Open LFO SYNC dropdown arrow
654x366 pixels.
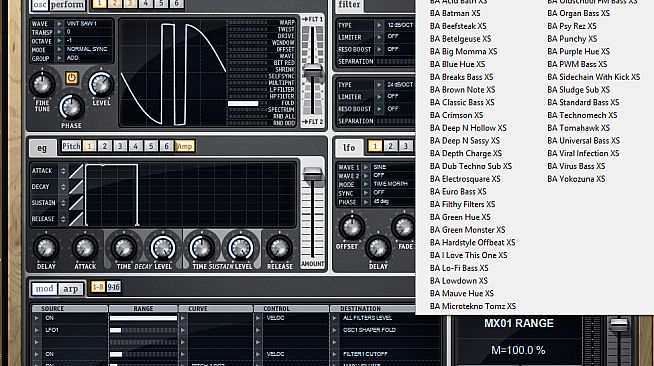pyautogui.click(x=366, y=193)
